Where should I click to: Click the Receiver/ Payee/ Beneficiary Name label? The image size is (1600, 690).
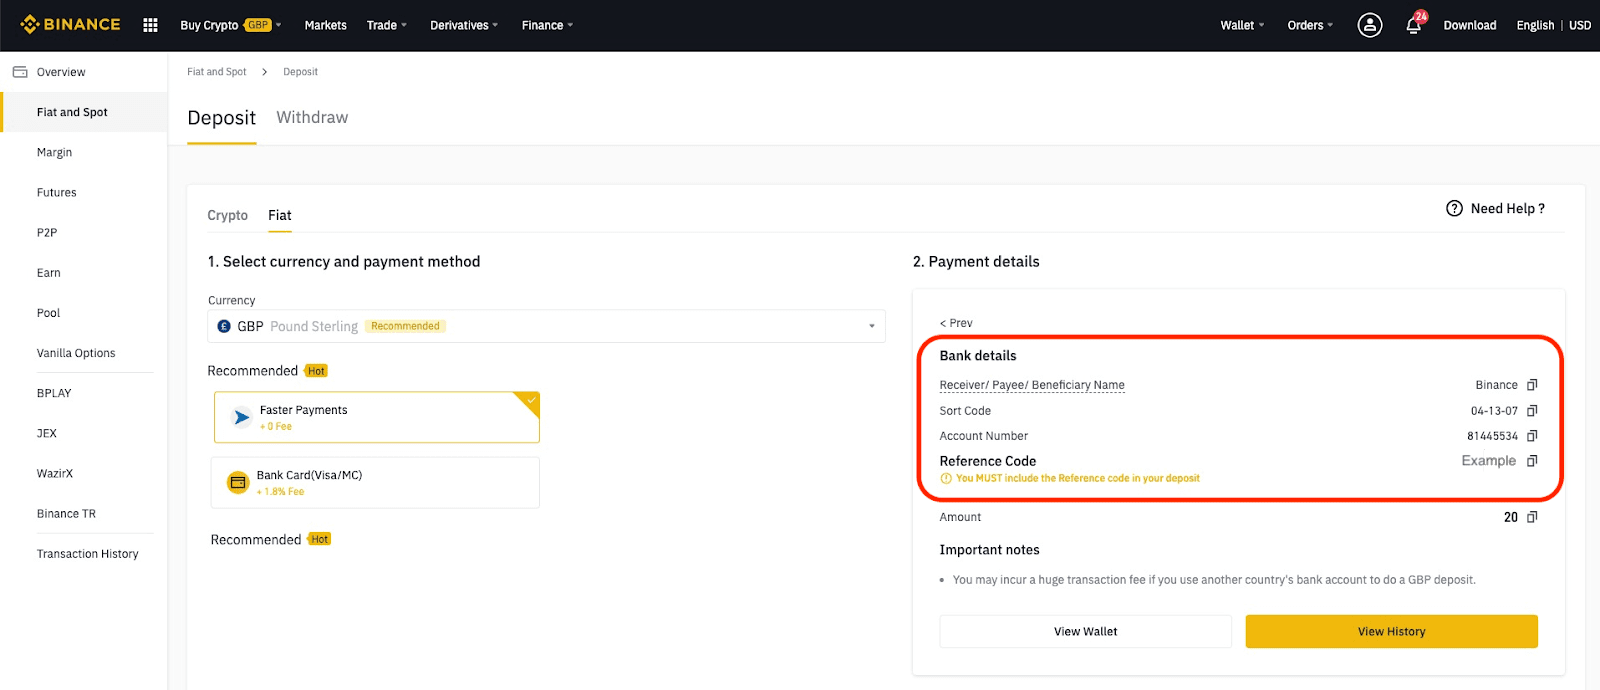point(1032,385)
